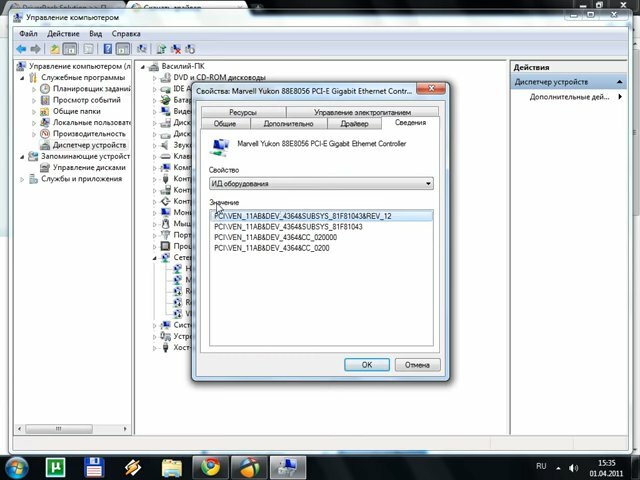
Task: Select value ending with SUBSYS_81F81043&REV_12
Action: click(x=321, y=216)
